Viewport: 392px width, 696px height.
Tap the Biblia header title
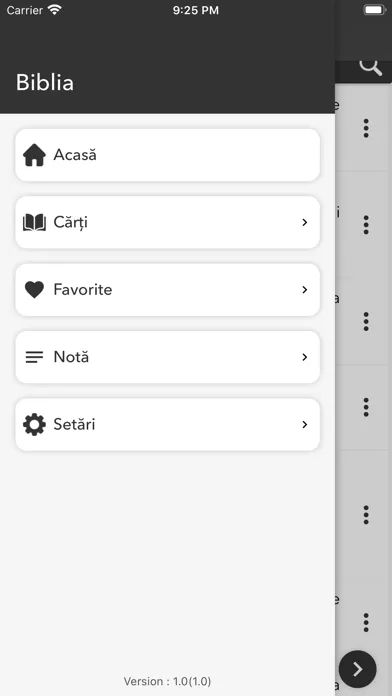tap(45, 83)
